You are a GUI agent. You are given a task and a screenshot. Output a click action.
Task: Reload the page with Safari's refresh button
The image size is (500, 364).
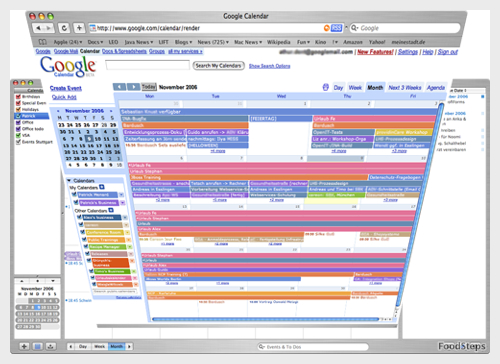click(x=64, y=28)
